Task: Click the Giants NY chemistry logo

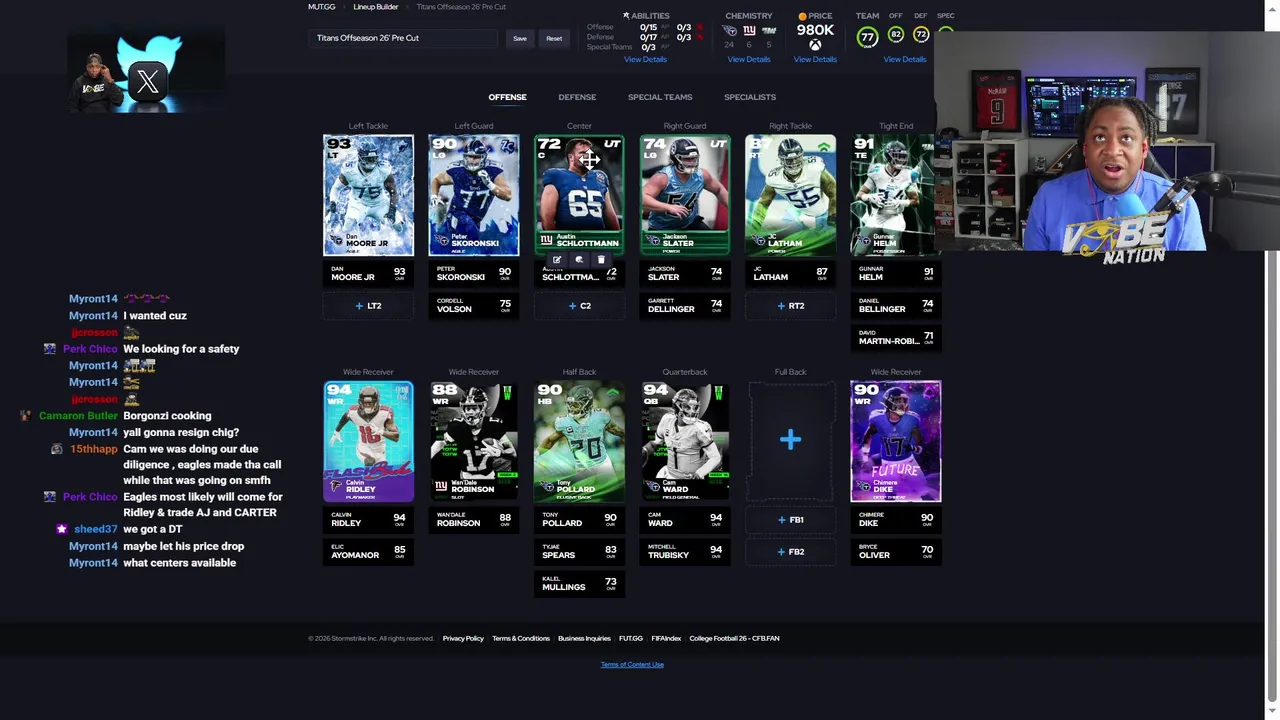Action: (x=749, y=31)
